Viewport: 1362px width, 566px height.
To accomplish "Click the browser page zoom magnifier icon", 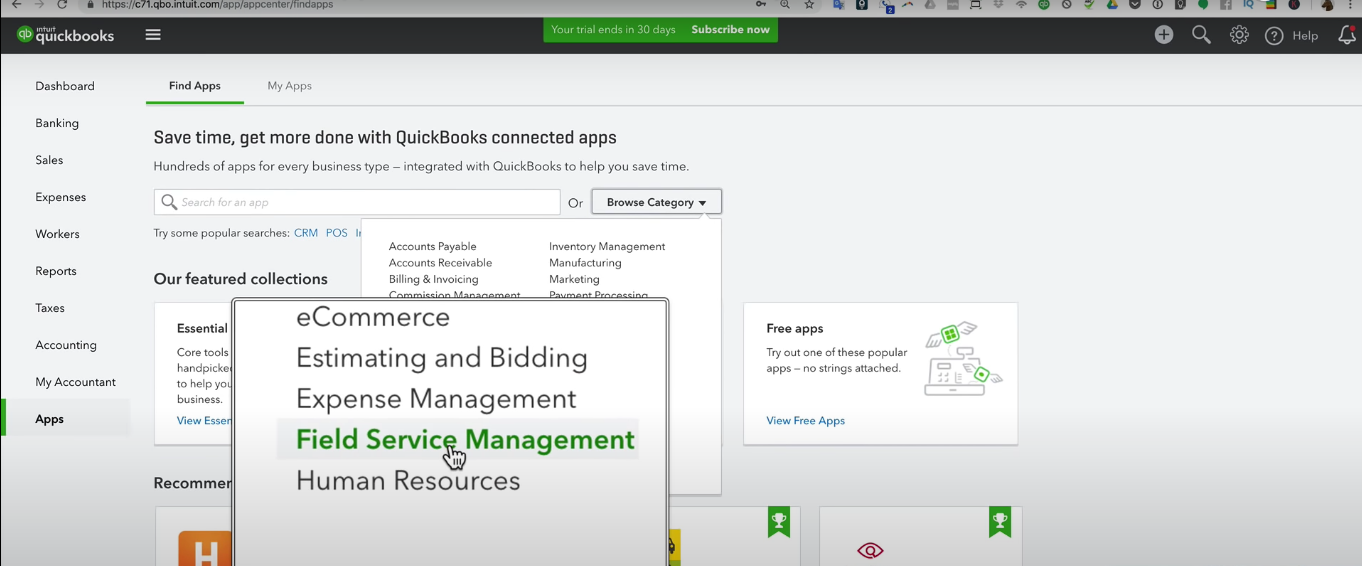I will pos(785,5).
